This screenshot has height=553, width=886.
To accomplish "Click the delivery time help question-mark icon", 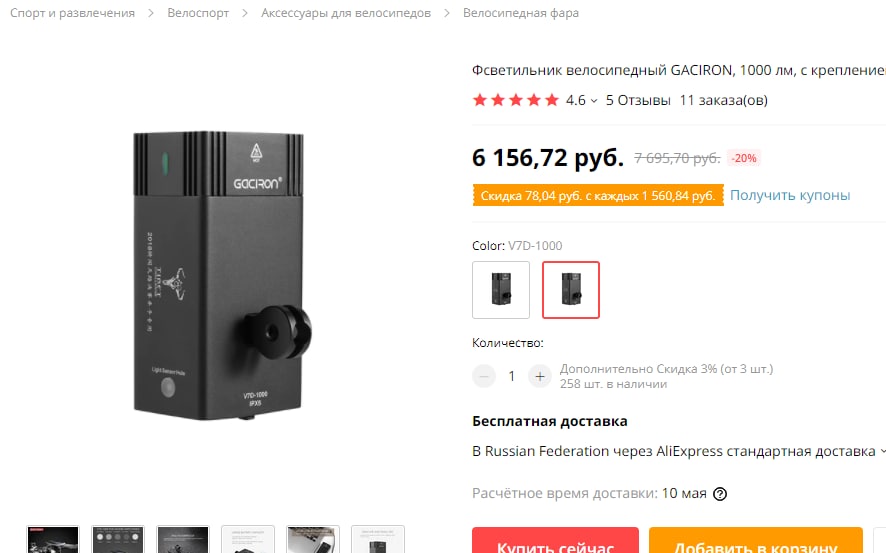I will (x=720, y=494).
